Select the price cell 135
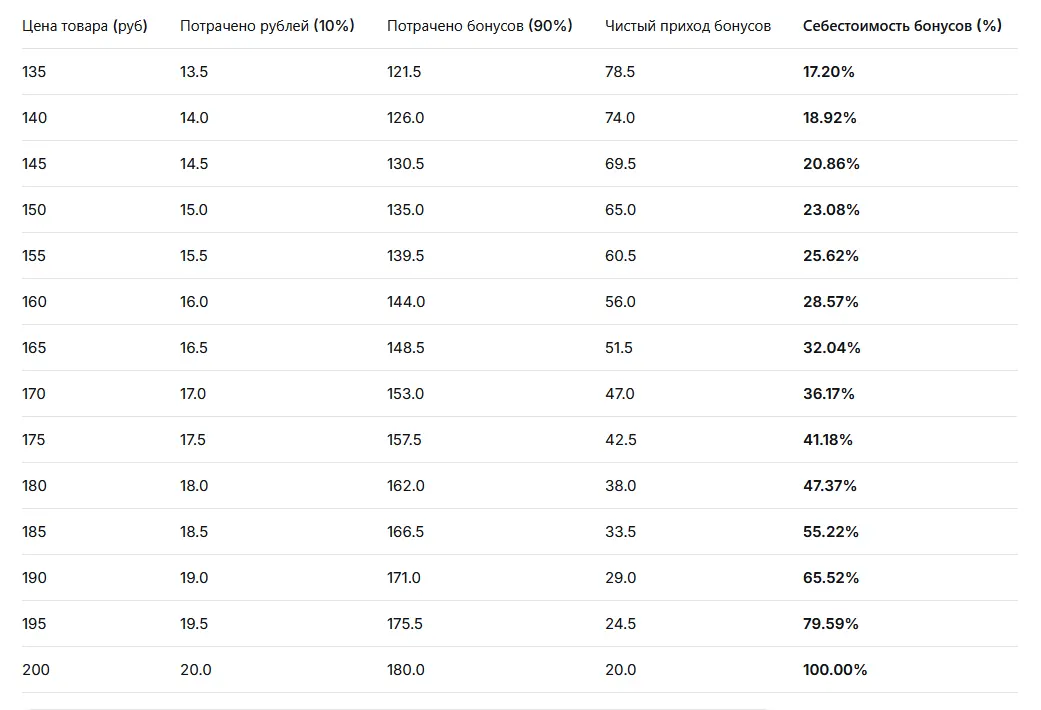 coord(34,72)
